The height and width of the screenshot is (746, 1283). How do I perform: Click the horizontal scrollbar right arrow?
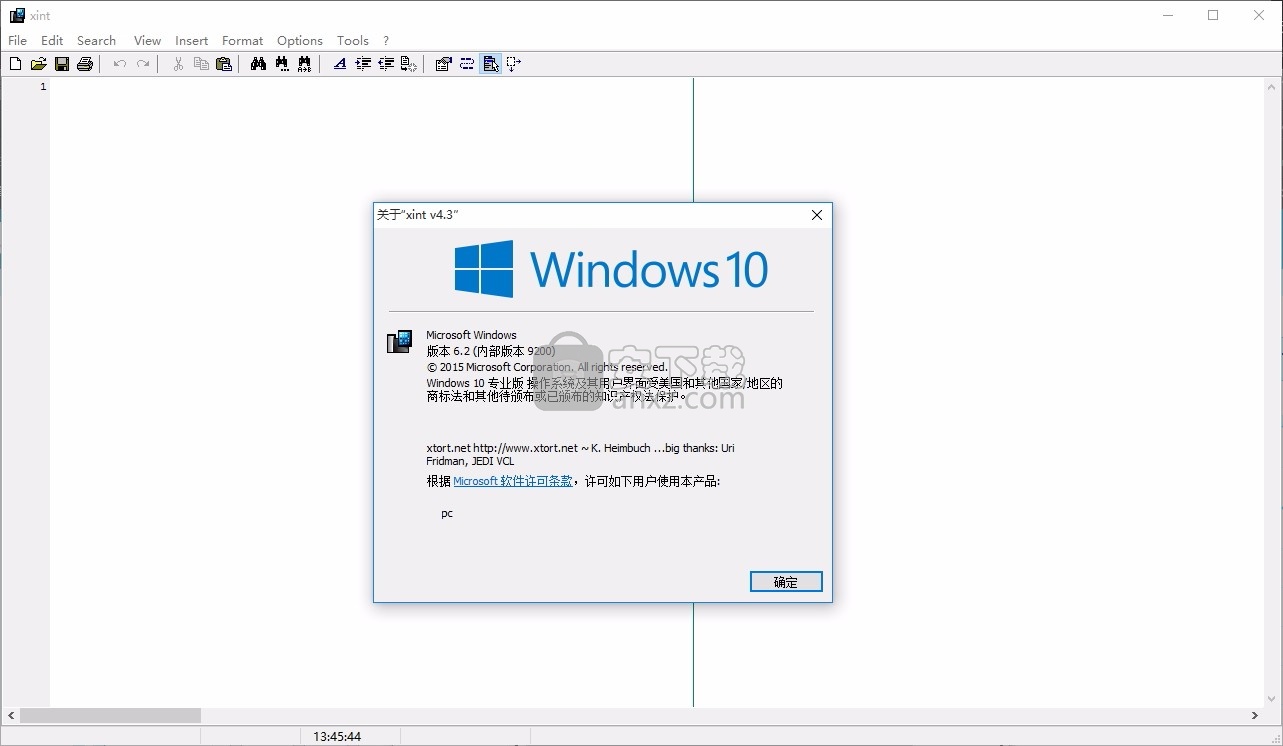(1256, 716)
